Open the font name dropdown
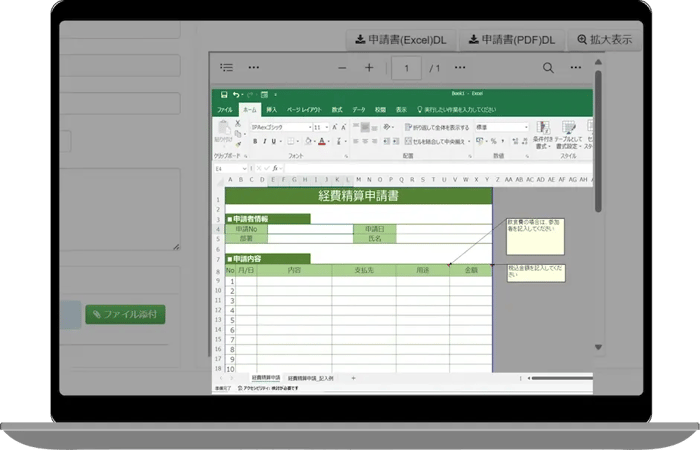Image resolution: width=700 pixels, height=450 pixels. 310,128
